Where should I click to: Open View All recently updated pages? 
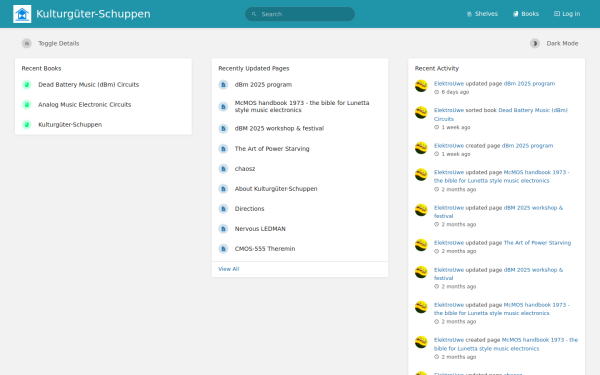pyautogui.click(x=228, y=269)
